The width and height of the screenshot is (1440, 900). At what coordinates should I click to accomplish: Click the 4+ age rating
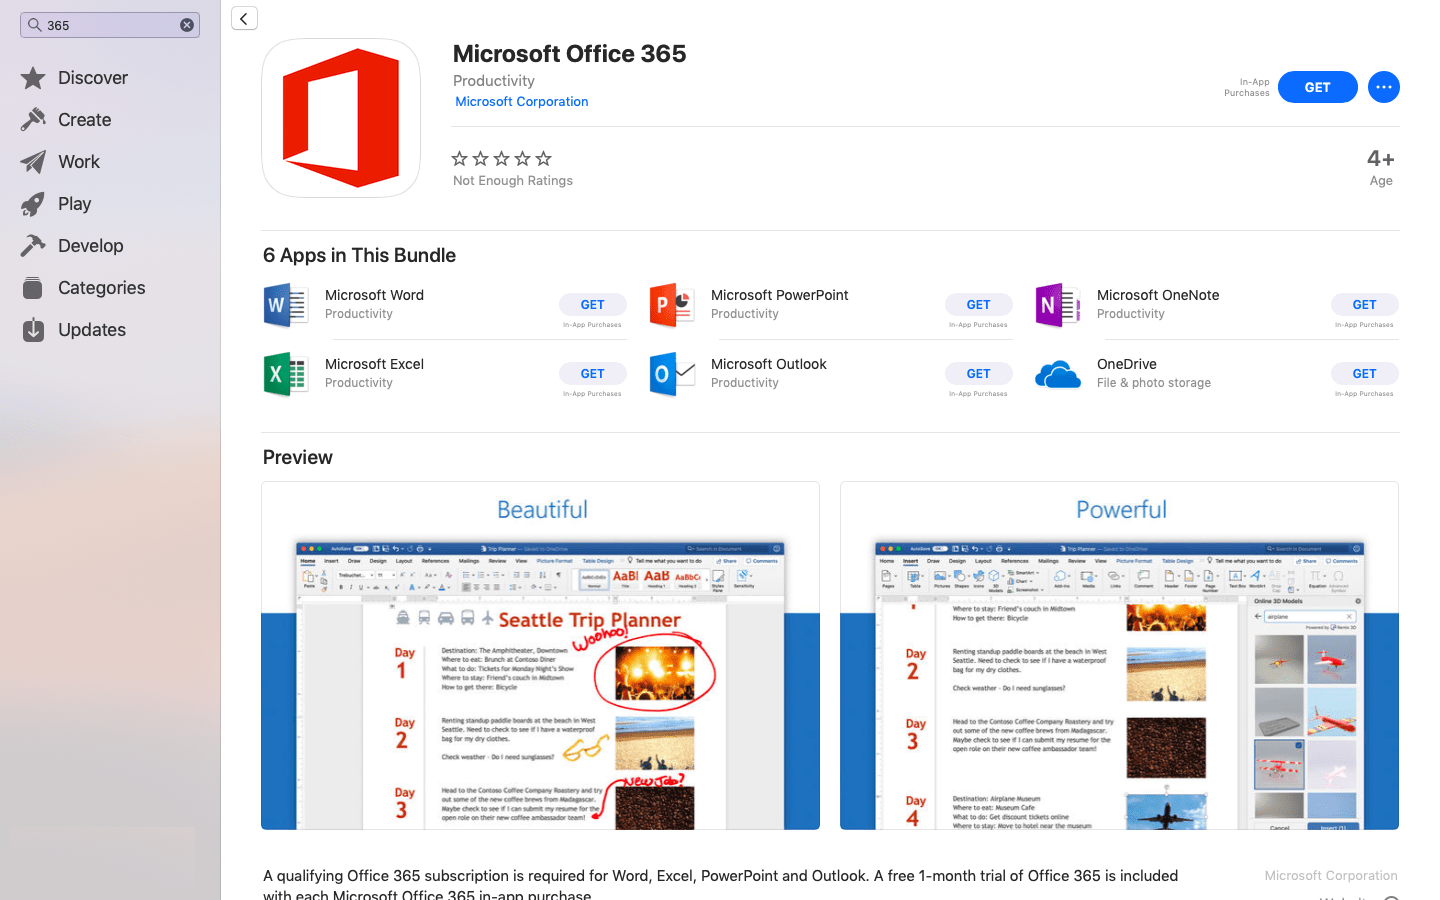pos(1380,159)
